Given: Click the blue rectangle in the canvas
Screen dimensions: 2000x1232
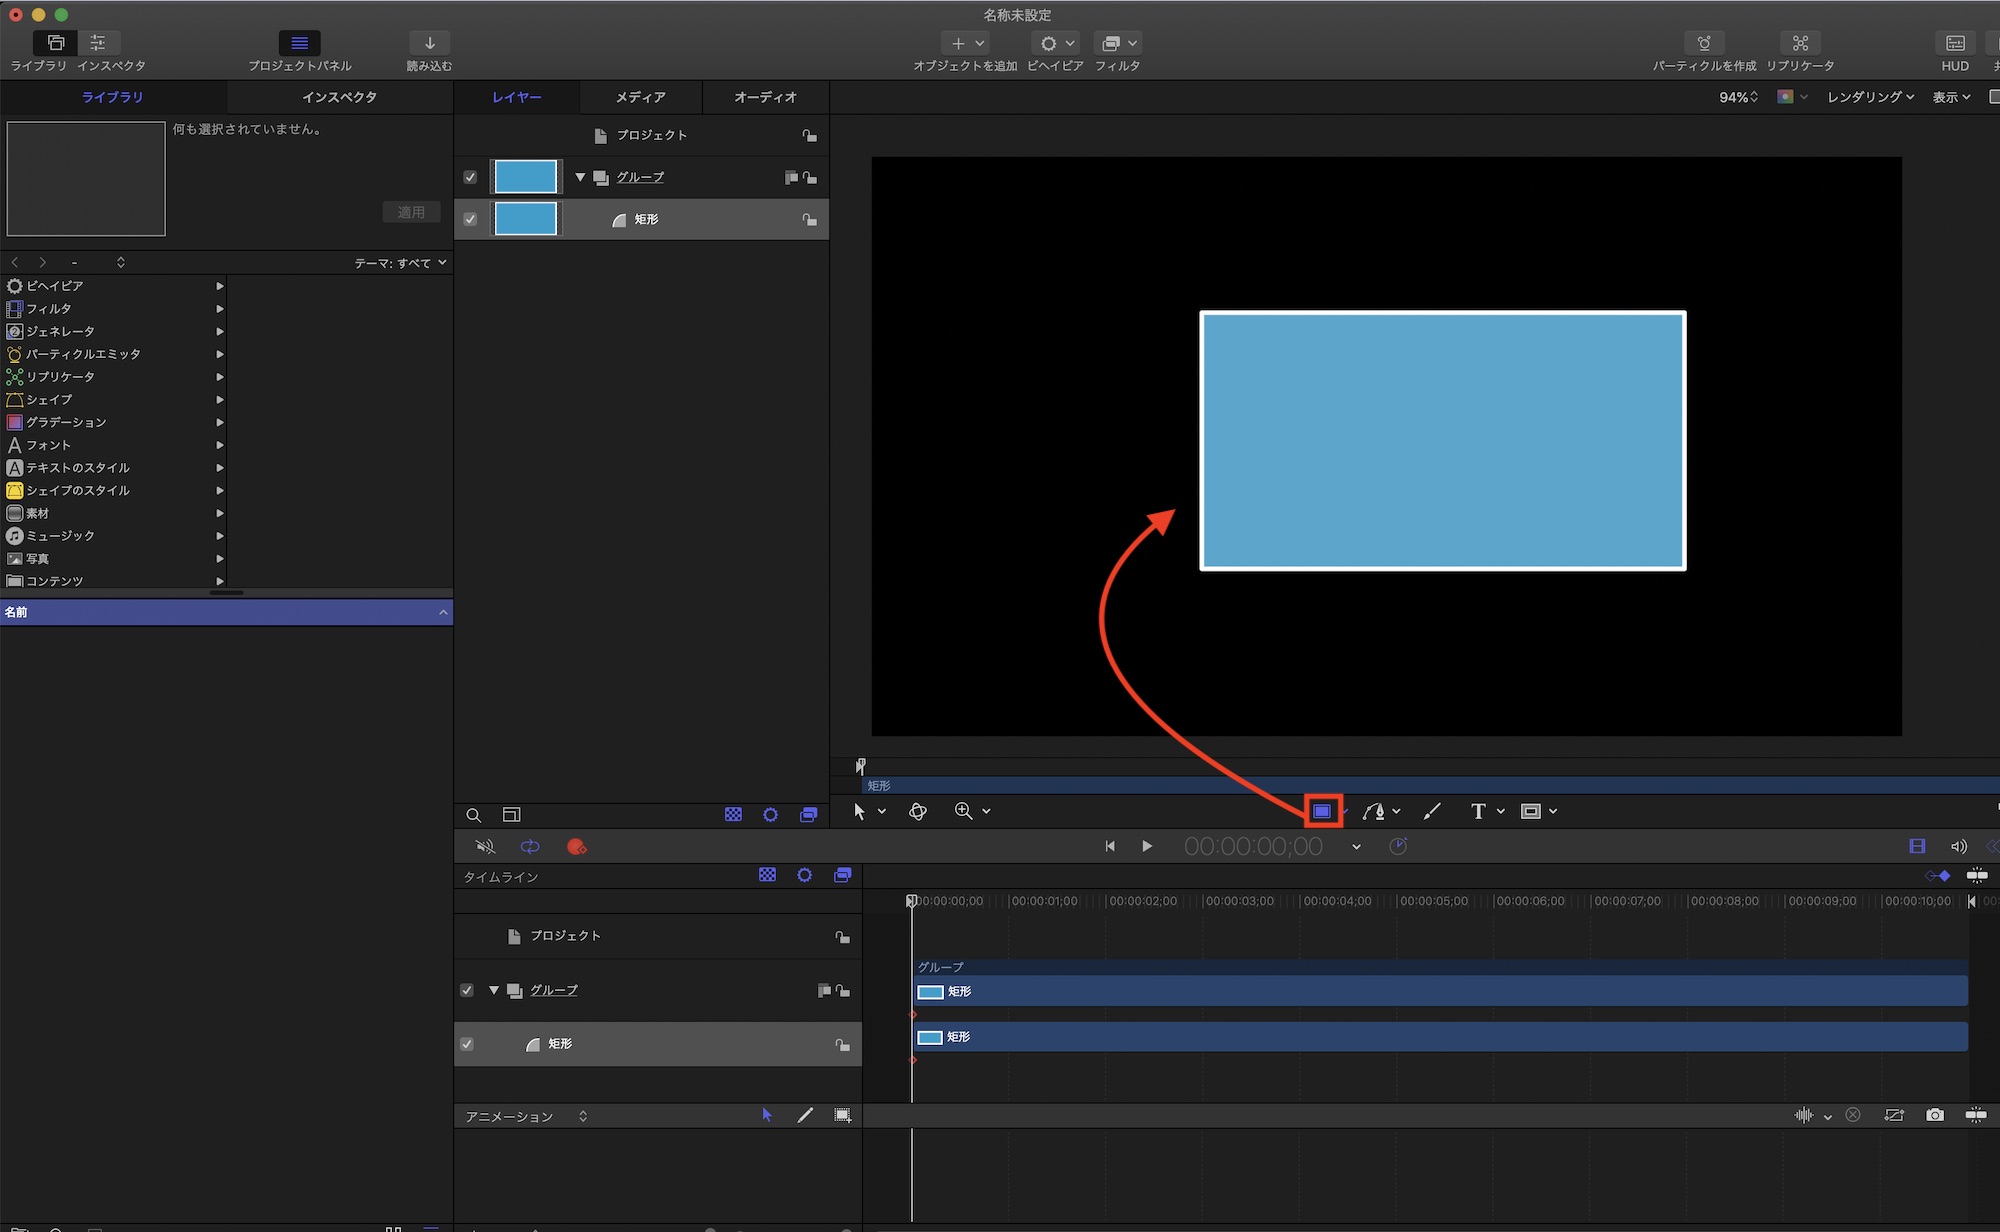Looking at the screenshot, I should point(1442,441).
